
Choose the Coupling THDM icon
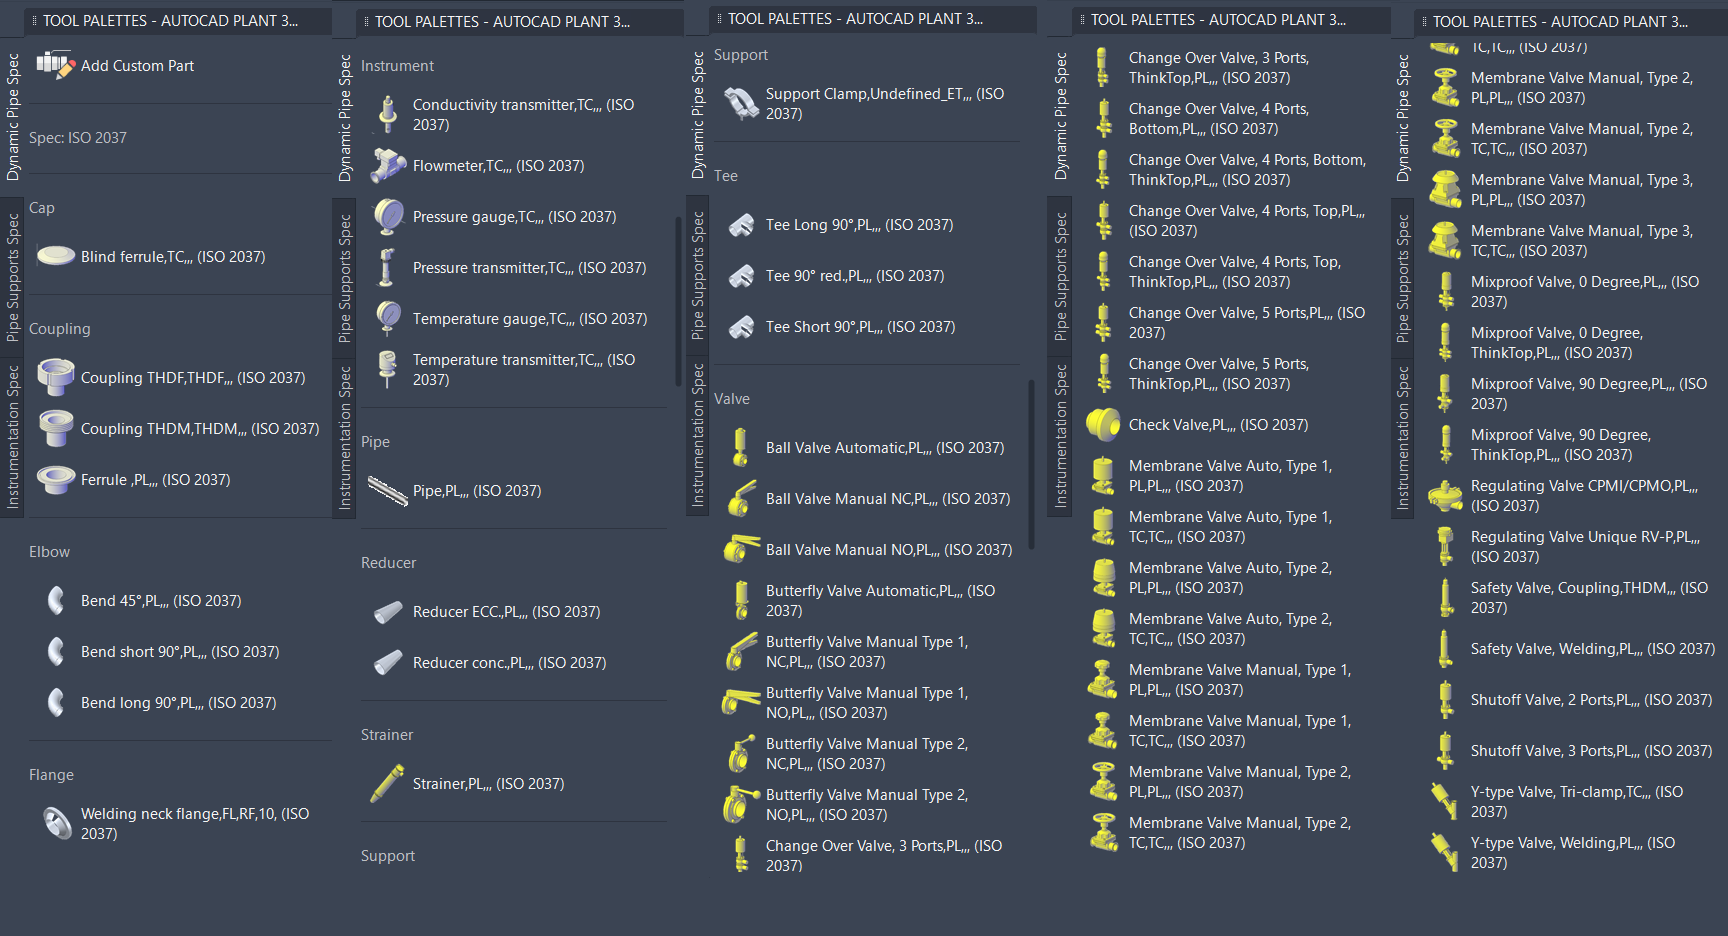tap(56, 428)
